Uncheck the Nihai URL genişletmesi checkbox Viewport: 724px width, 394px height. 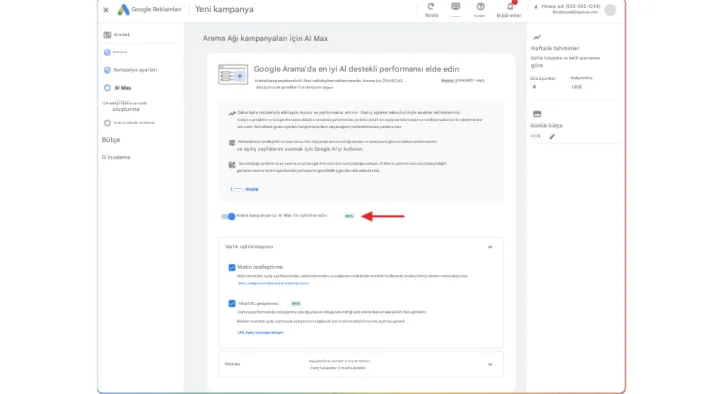(x=232, y=303)
